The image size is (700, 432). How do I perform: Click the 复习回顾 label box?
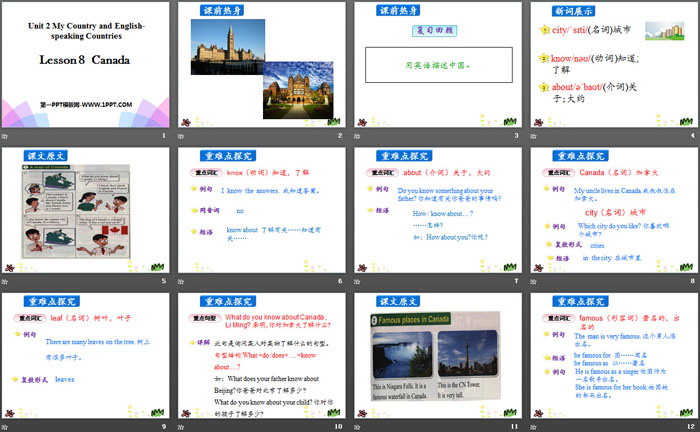pyautogui.click(x=434, y=31)
